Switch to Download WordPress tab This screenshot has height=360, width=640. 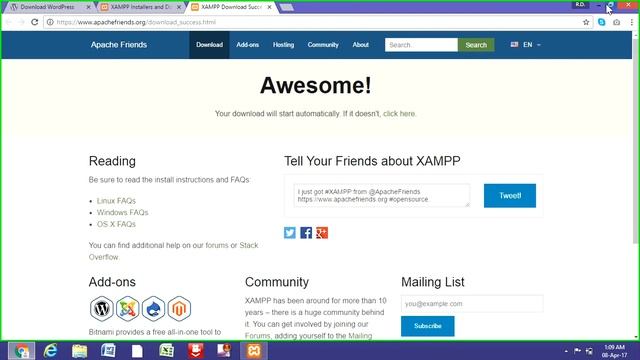47,7
